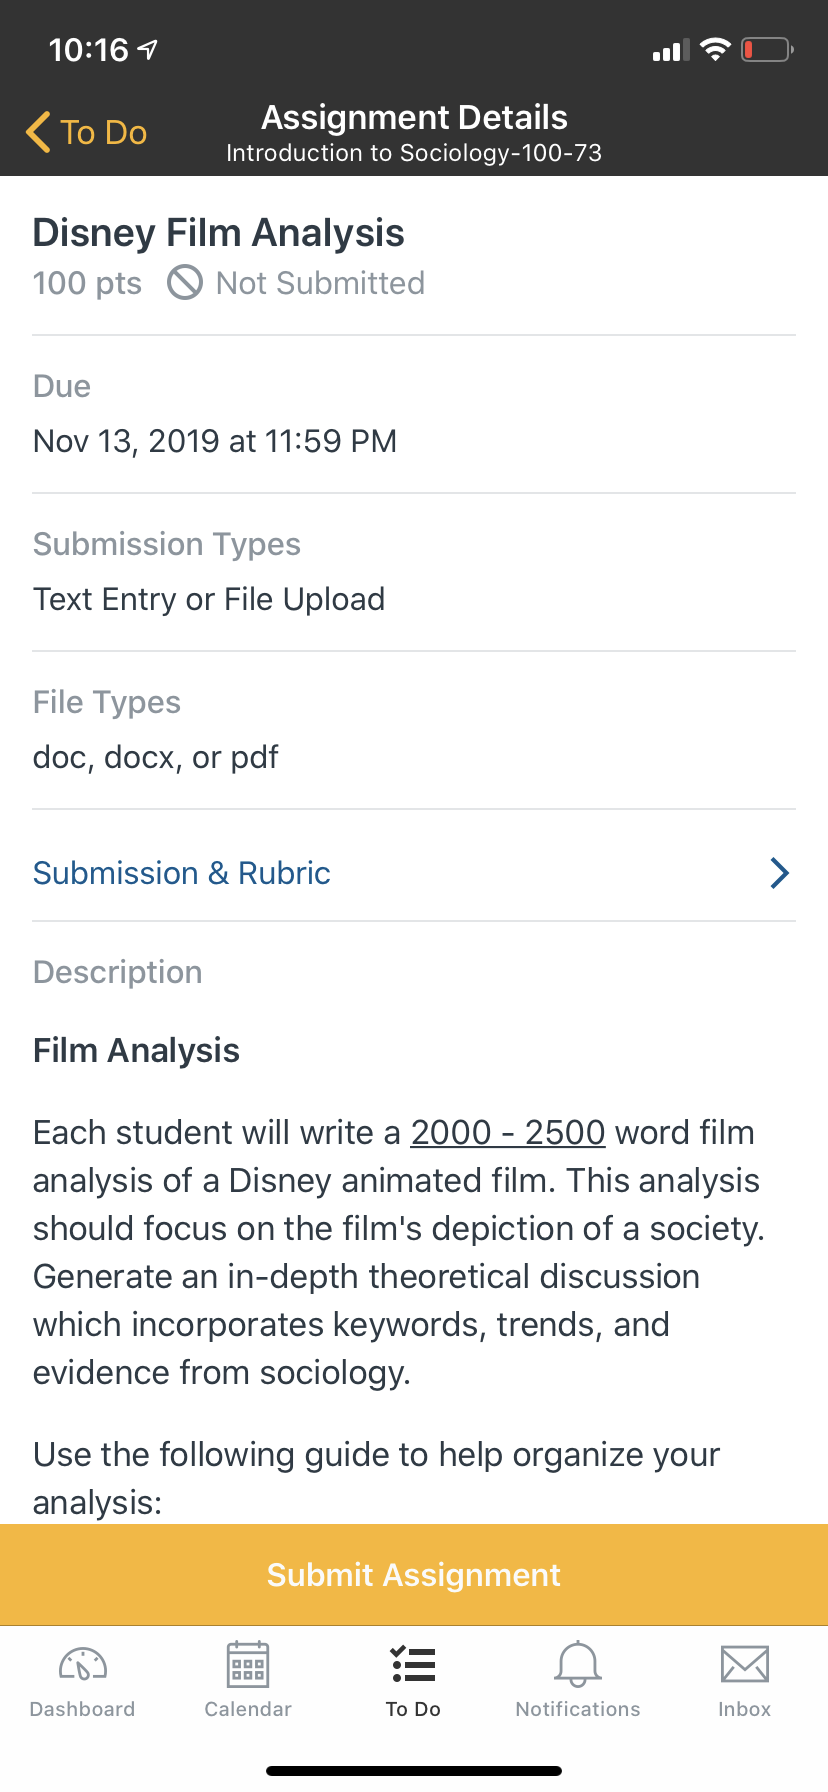
Task: Tap the back chevron icon
Action: pyautogui.click(x=39, y=132)
